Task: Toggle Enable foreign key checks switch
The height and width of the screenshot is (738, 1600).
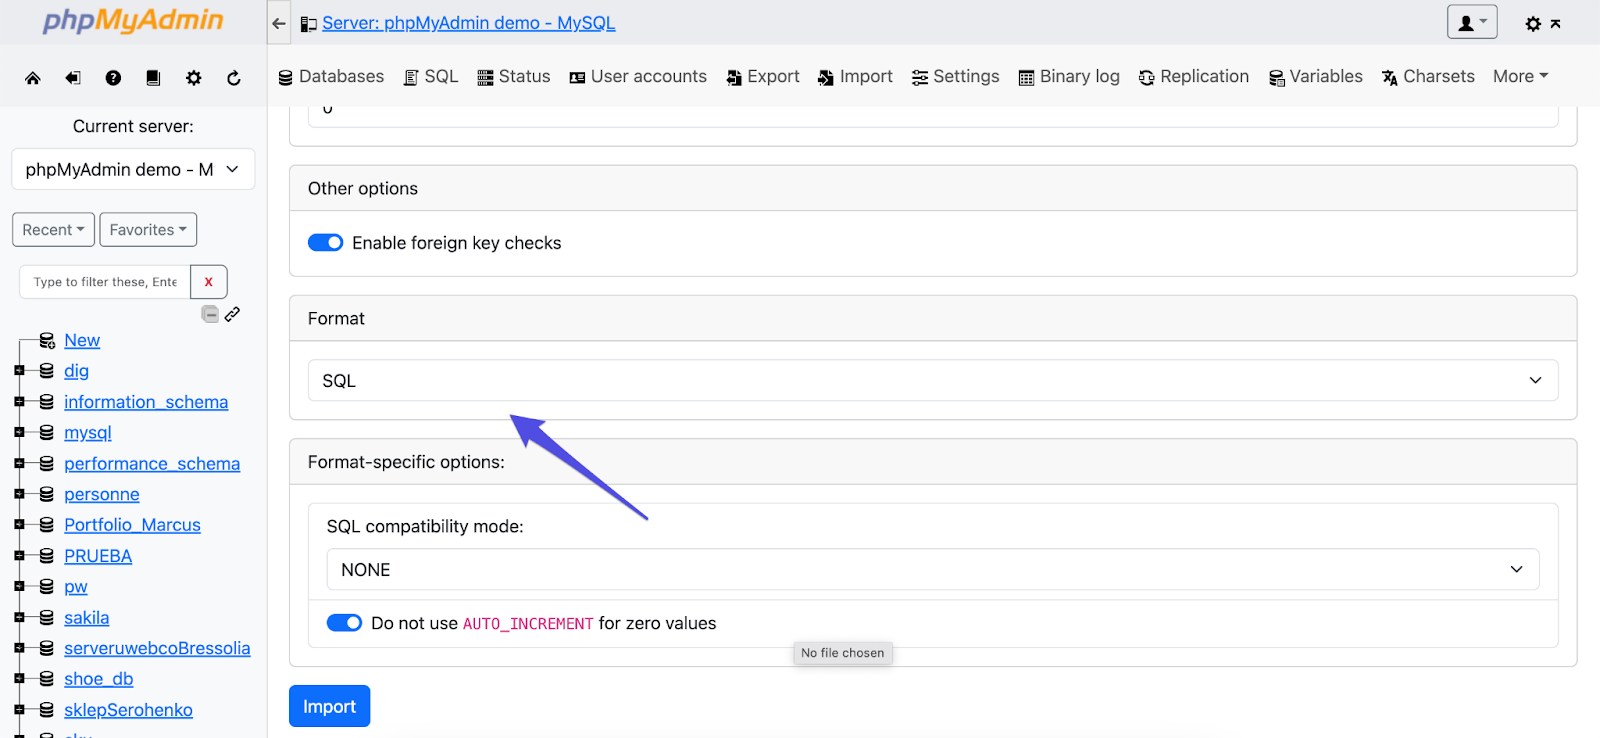Action: coord(325,243)
